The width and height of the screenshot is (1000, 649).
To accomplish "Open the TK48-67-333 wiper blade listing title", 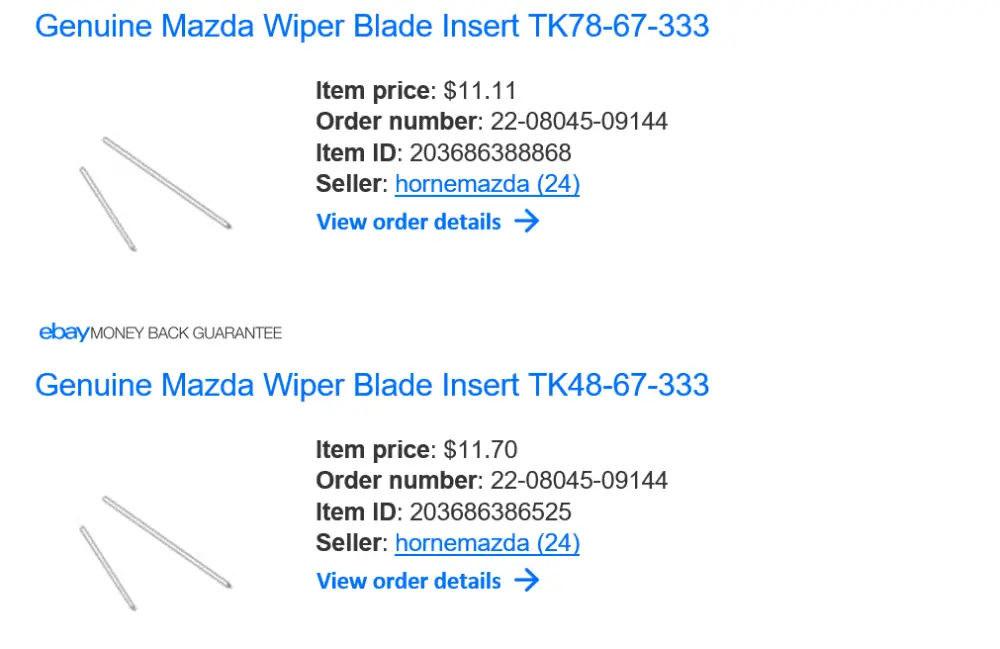I will click(x=372, y=385).
